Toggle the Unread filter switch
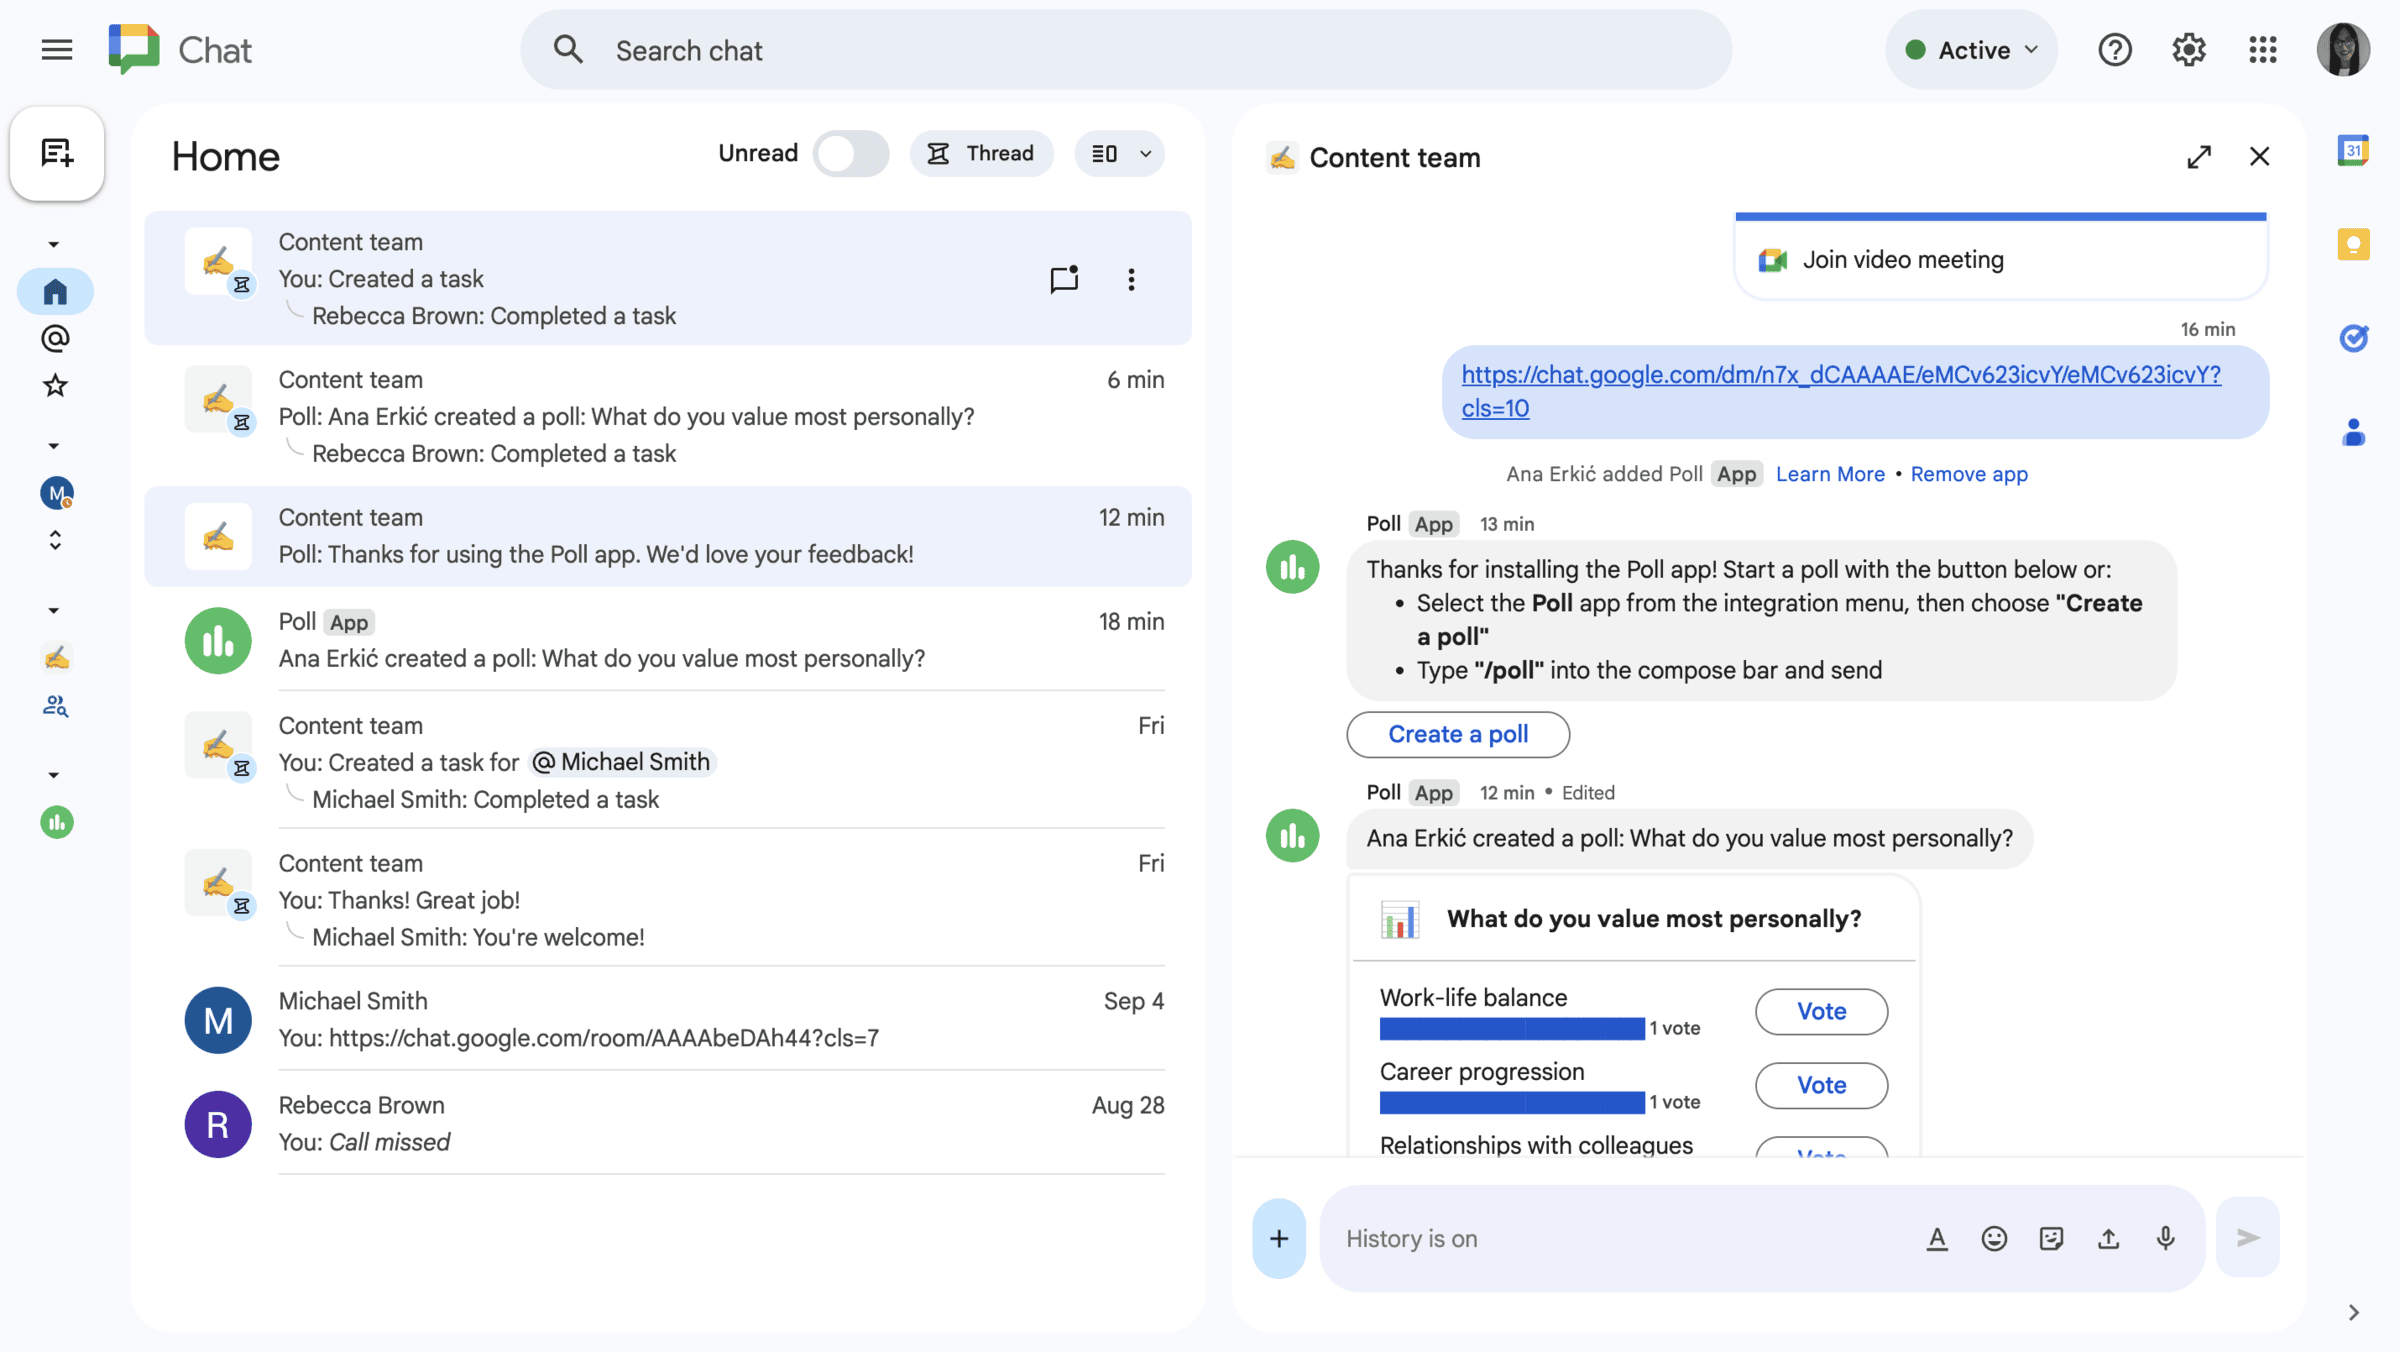Screen dimensions: 2400x1352 [849, 153]
